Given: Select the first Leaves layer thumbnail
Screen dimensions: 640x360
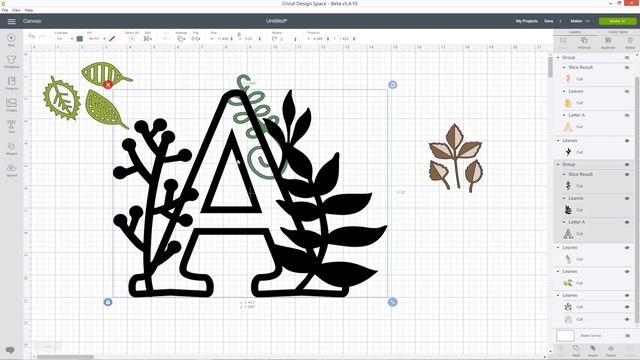Looking at the screenshot, I should tap(568, 103).
